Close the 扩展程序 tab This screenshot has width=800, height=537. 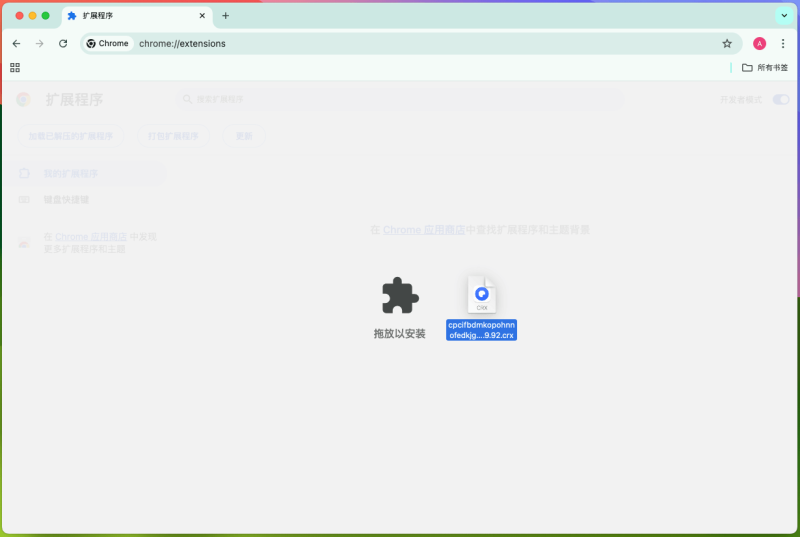202,16
